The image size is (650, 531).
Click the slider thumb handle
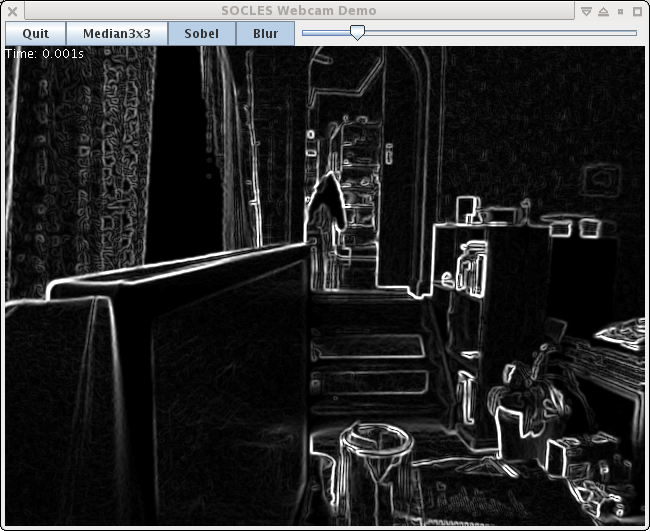tap(357, 32)
